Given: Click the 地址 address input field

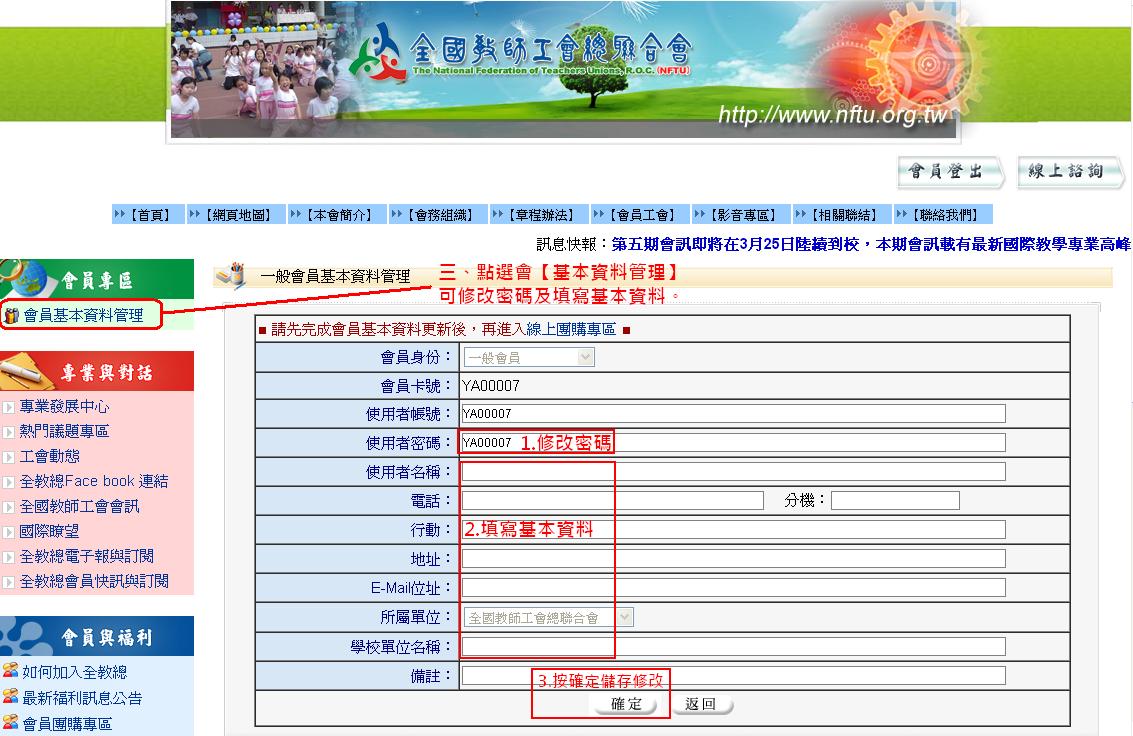Looking at the screenshot, I should tap(733, 558).
